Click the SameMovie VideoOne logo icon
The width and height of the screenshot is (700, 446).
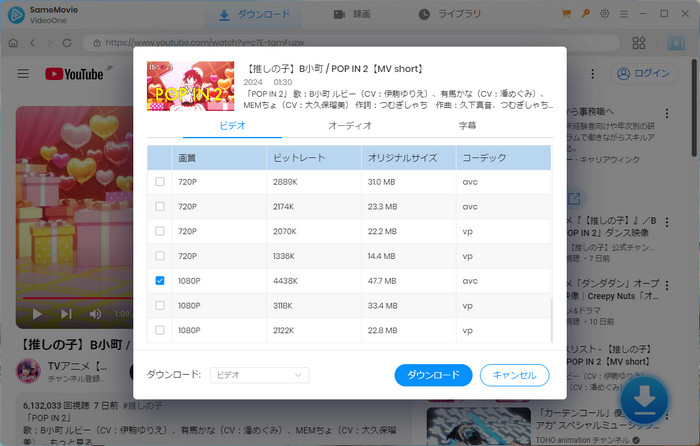point(16,15)
